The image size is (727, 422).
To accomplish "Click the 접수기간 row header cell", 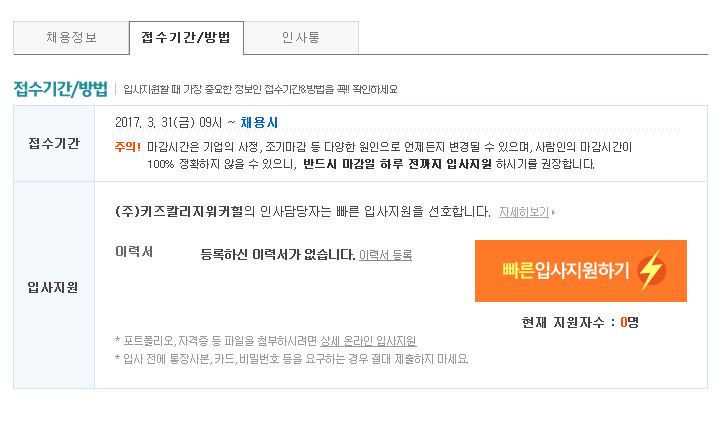I will 54,143.
